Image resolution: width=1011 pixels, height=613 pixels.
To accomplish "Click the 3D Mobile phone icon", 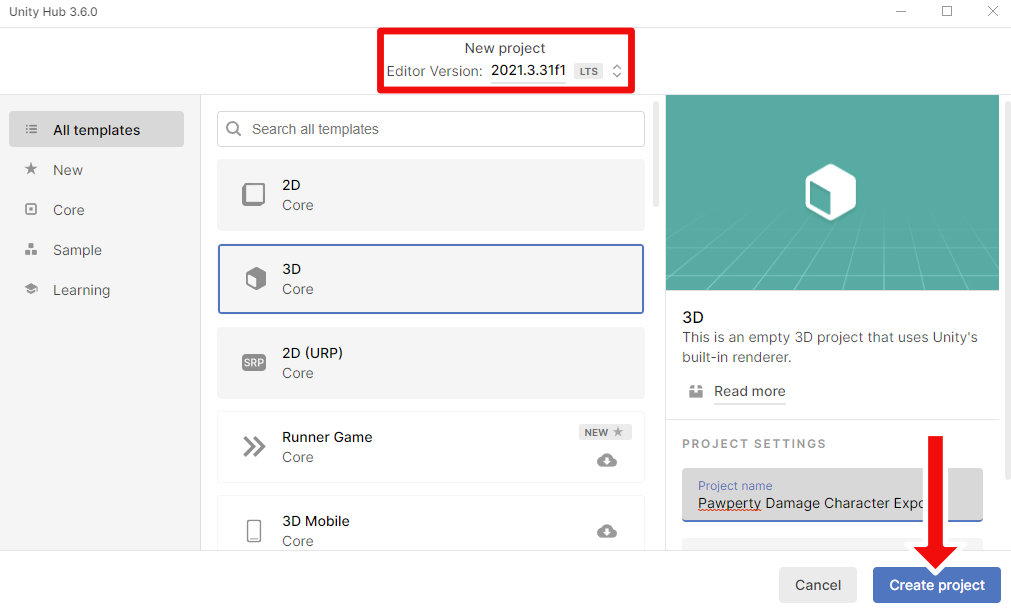I will click(x=254, y=531).
